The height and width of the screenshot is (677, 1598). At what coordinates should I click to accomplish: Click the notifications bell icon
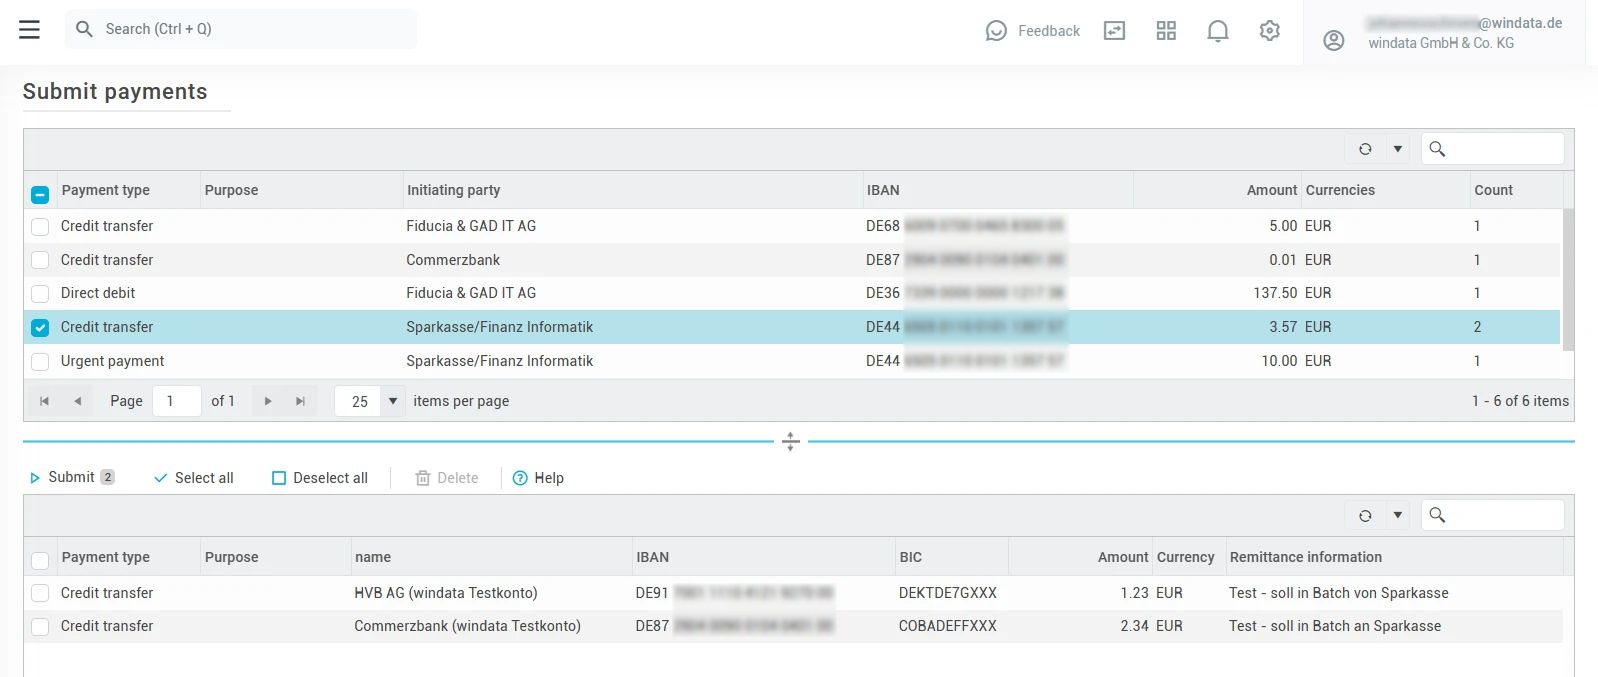(x=1217, y=31)
